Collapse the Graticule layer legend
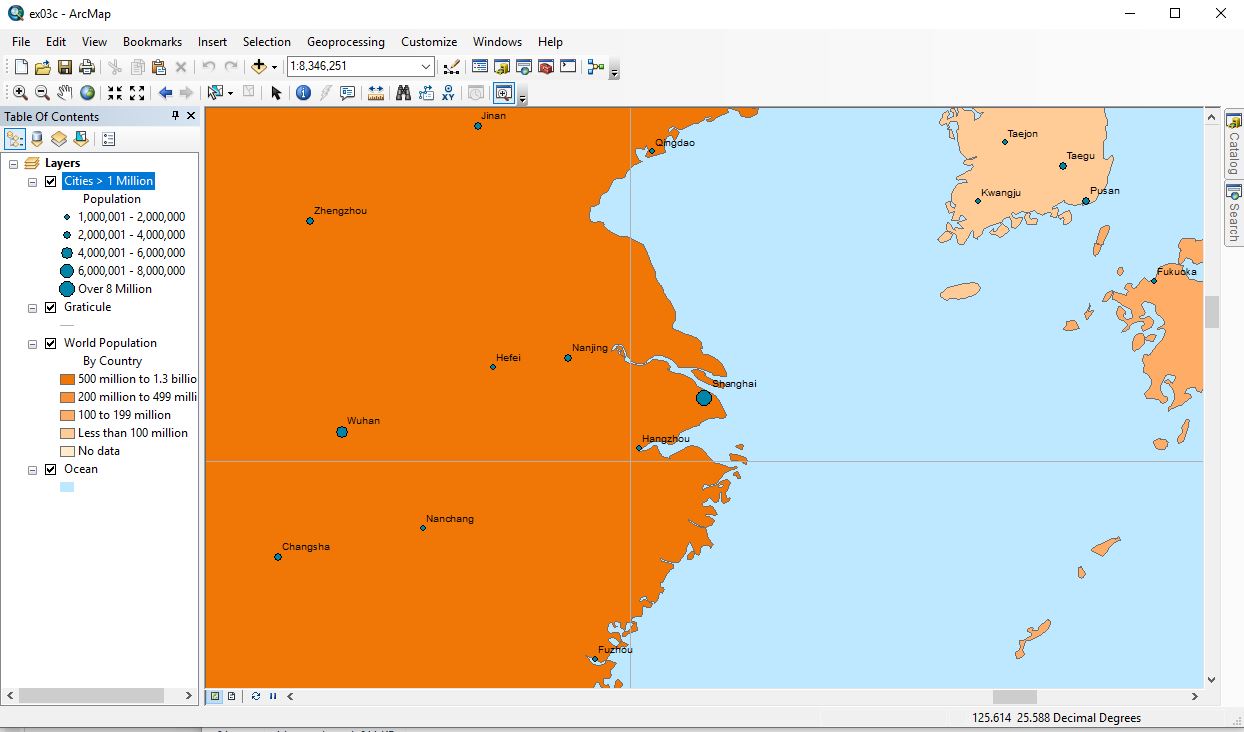This screenshot has width=1244, height=732. 33,307
